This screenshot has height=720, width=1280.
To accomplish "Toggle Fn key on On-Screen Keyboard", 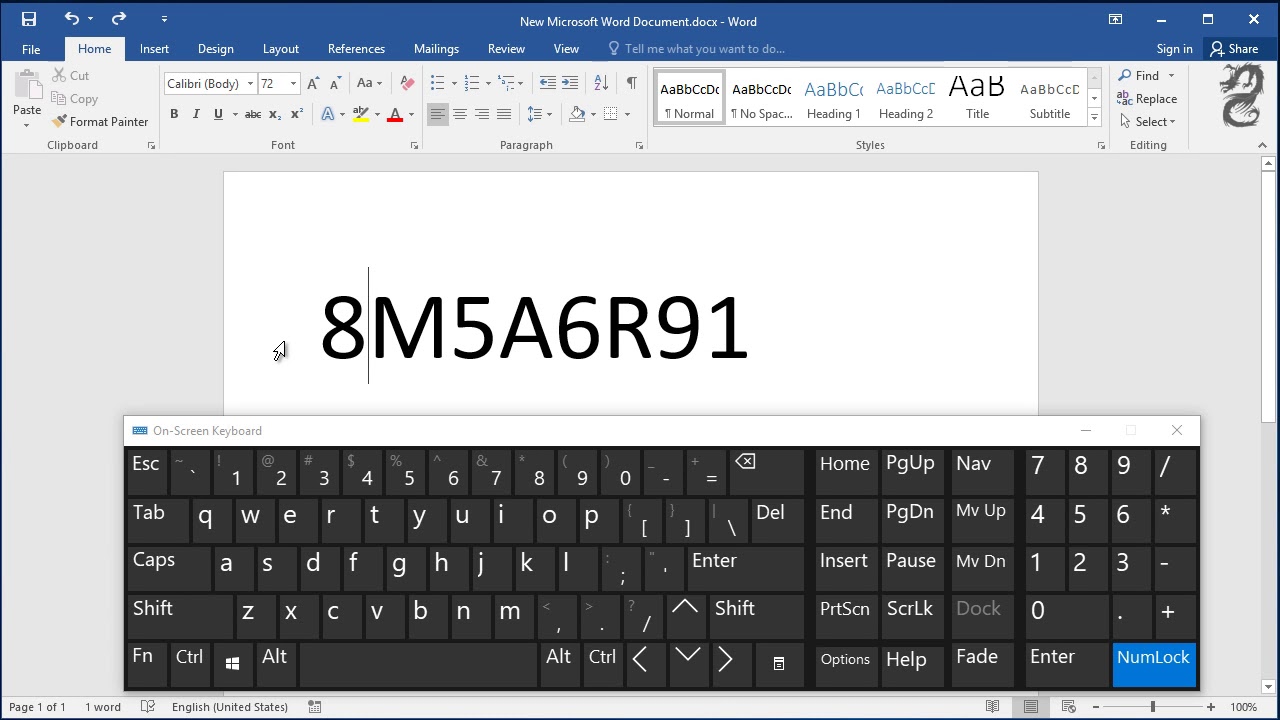I will (x=148, y=663).
